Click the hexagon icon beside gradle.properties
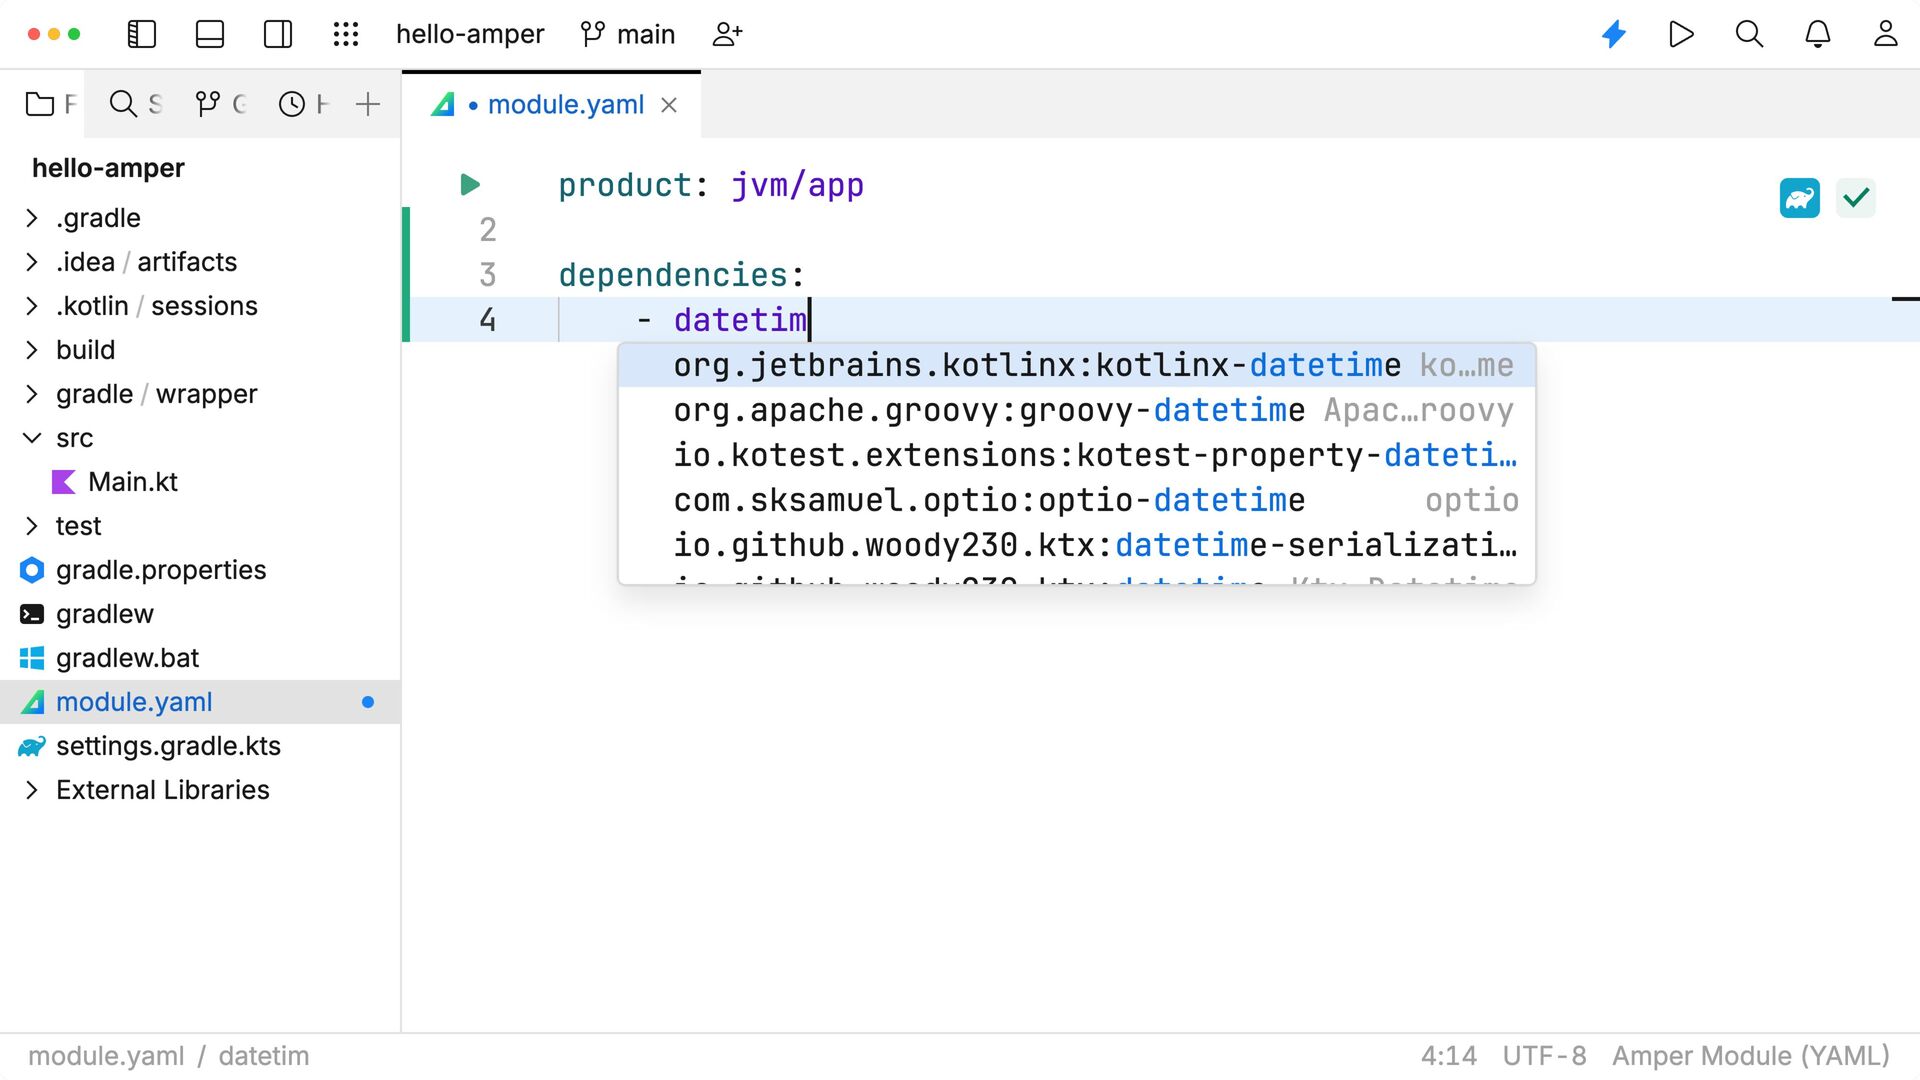The height and width of the screenshot is (1080, 1920). point(32,570)
